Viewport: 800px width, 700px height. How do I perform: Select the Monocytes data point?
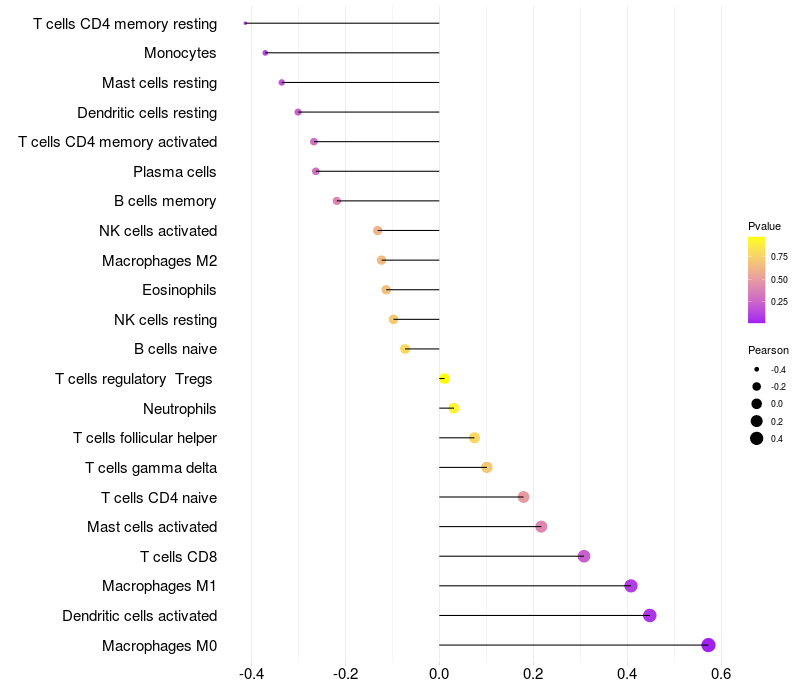click(x=265, y=53)
